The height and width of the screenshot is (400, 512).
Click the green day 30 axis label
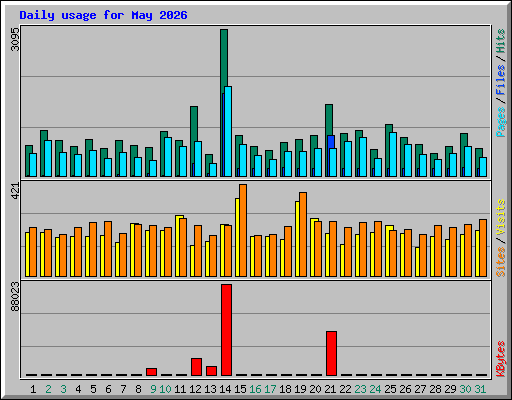[465, 389]
